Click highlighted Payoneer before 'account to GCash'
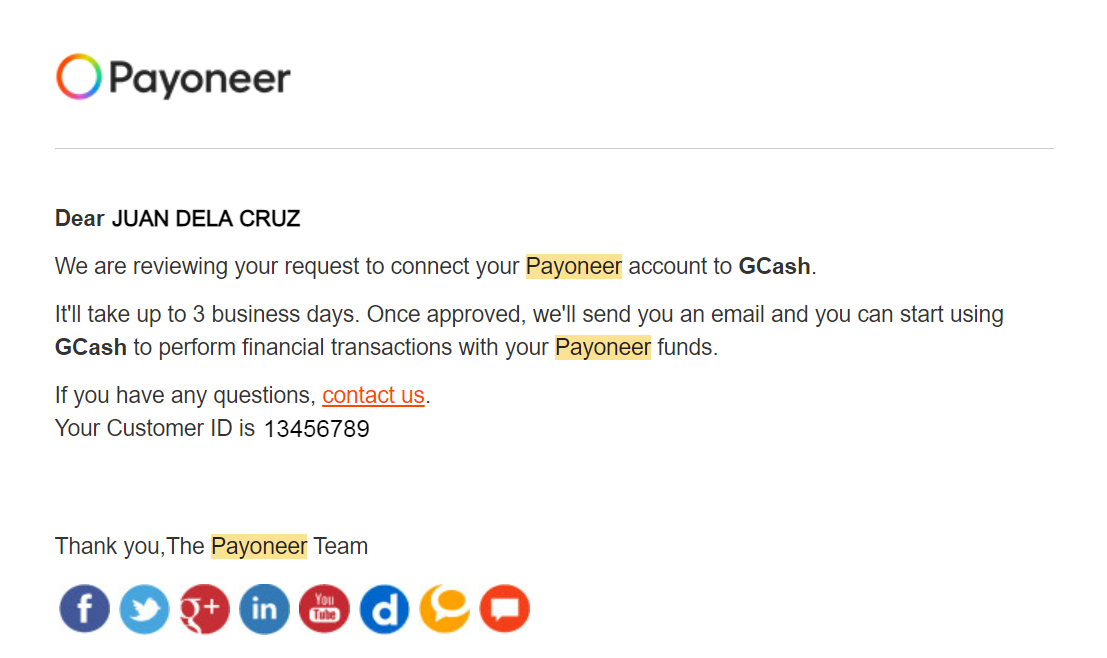Viewport: 1107px width, 658px height. 574,266
